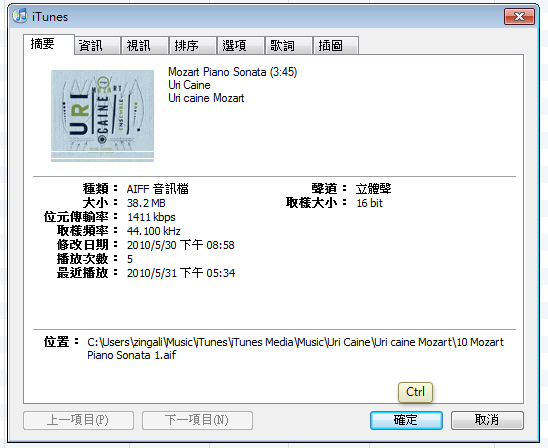Click the 上一項目(P) previous button
This screenshot has height=448, width=548.
tap(78, 420)
